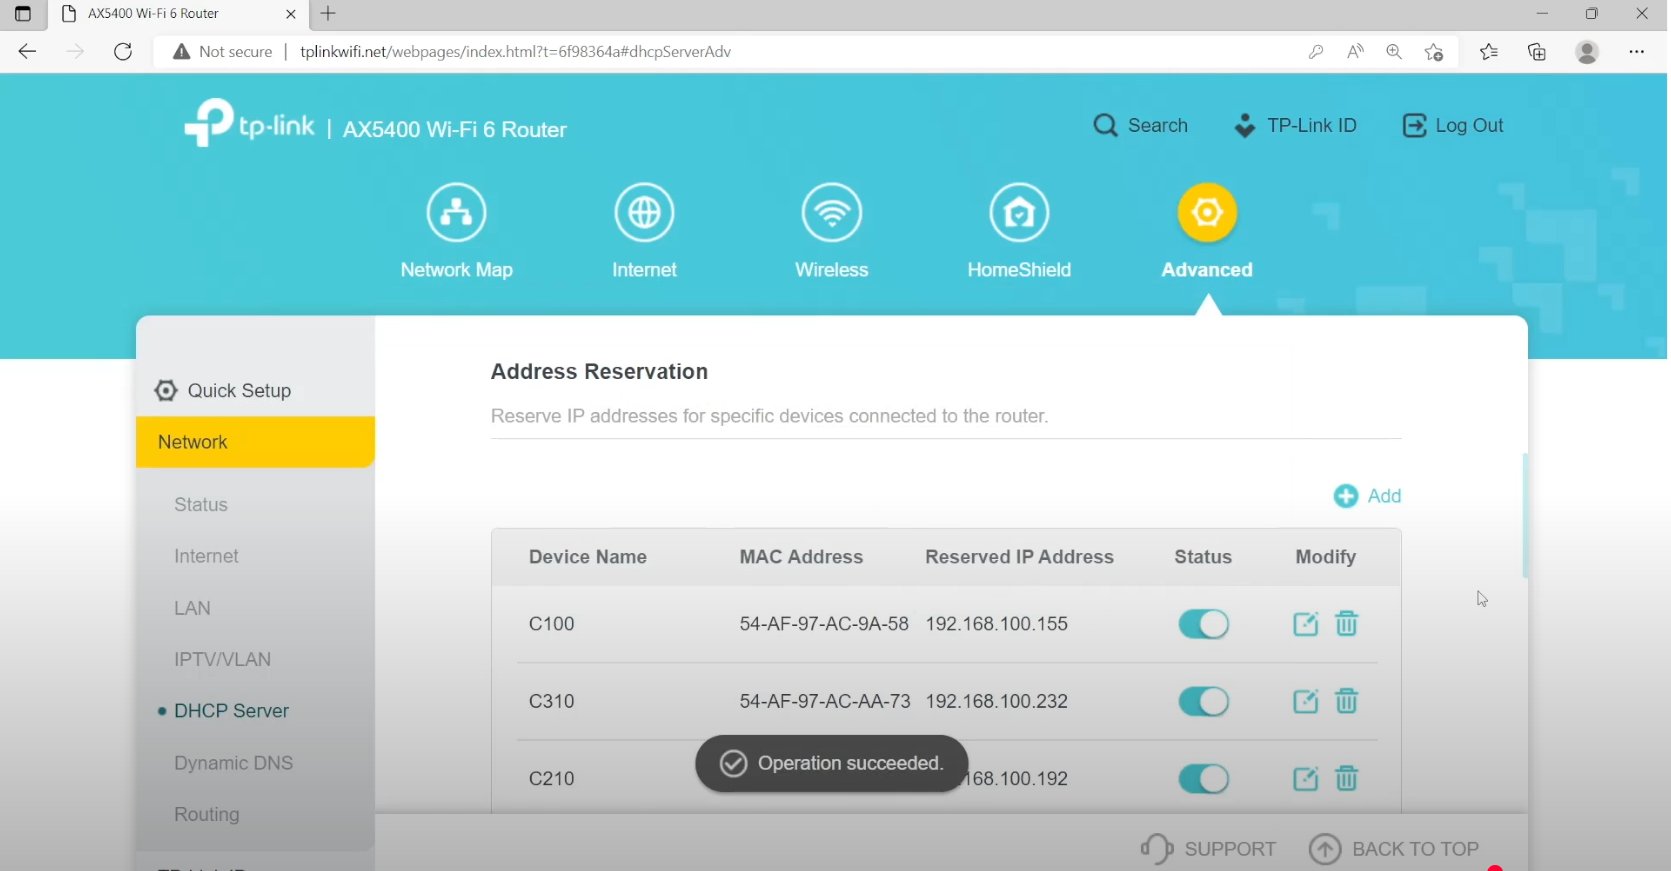
Task: Open the Status sidebar item
Action: click(201, 505)
